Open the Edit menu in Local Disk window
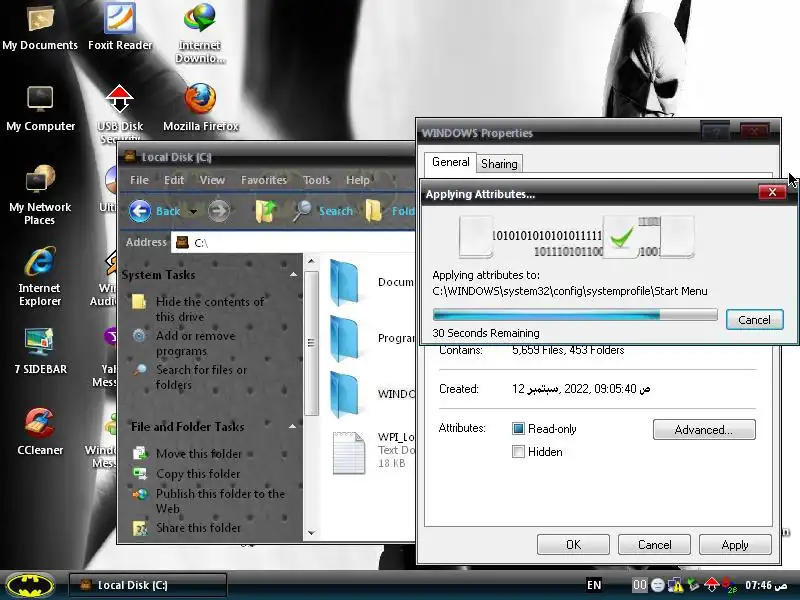This screenshot has height=600, width=800. [x=174, y=180]
